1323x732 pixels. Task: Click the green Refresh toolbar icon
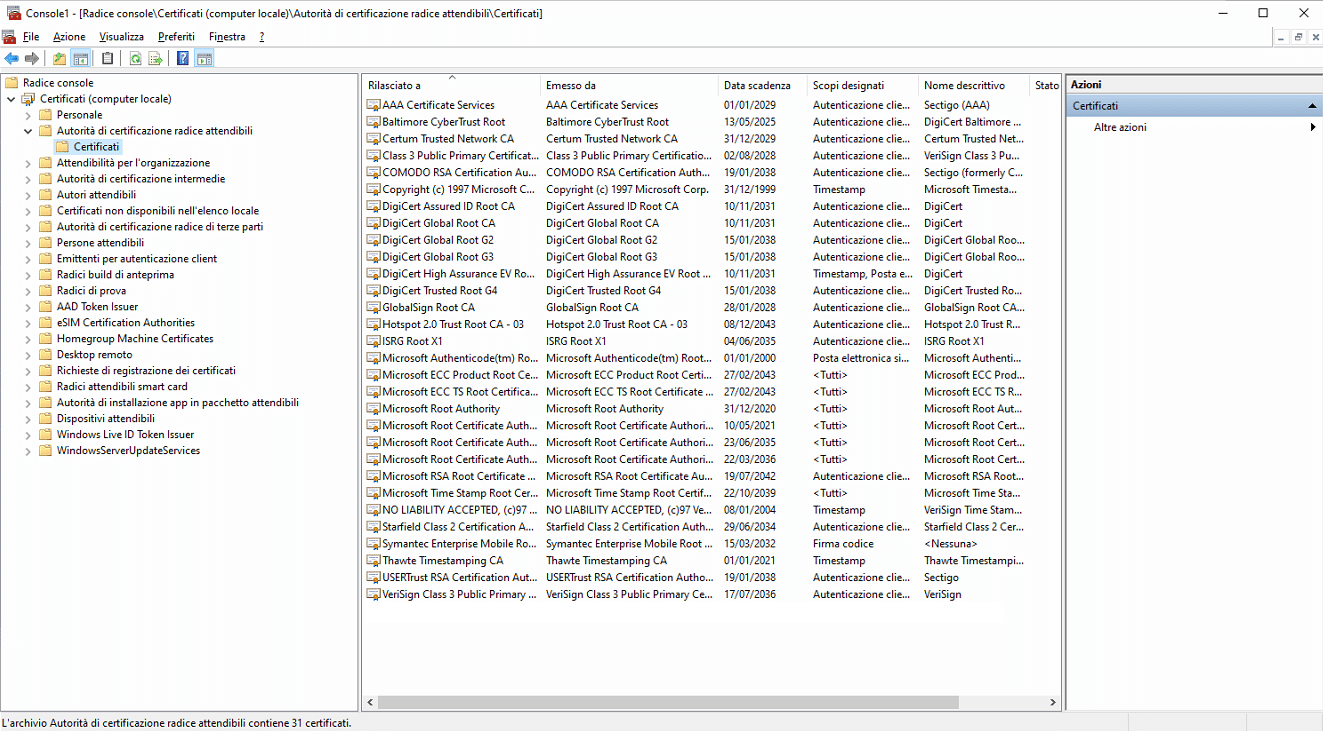135,59
